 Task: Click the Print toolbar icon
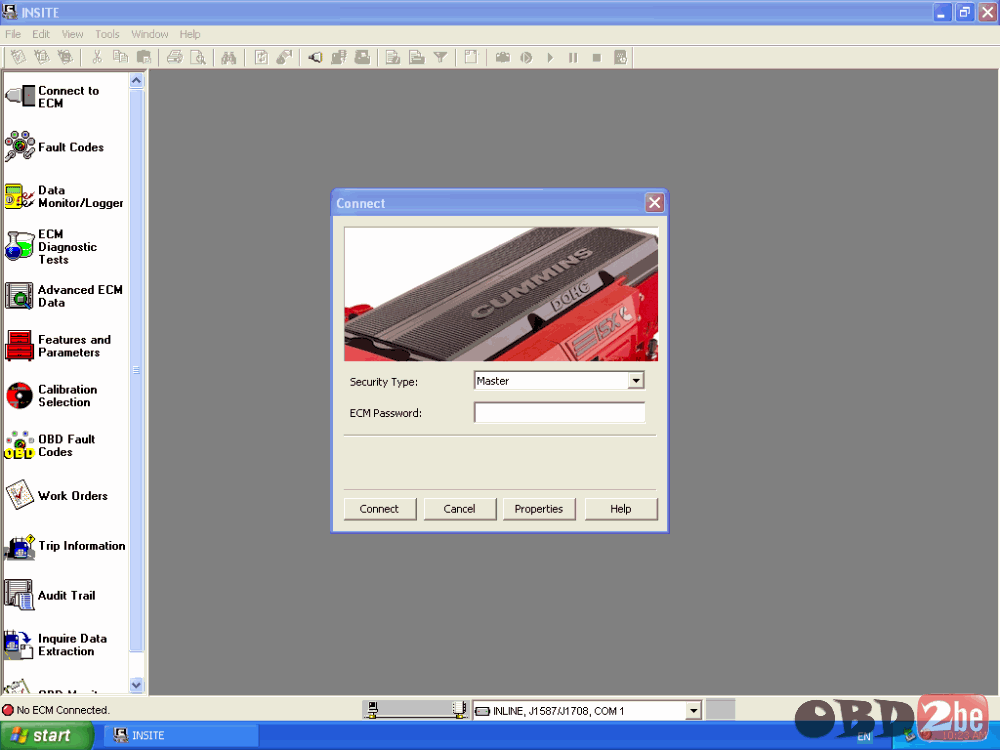[174, 57]
